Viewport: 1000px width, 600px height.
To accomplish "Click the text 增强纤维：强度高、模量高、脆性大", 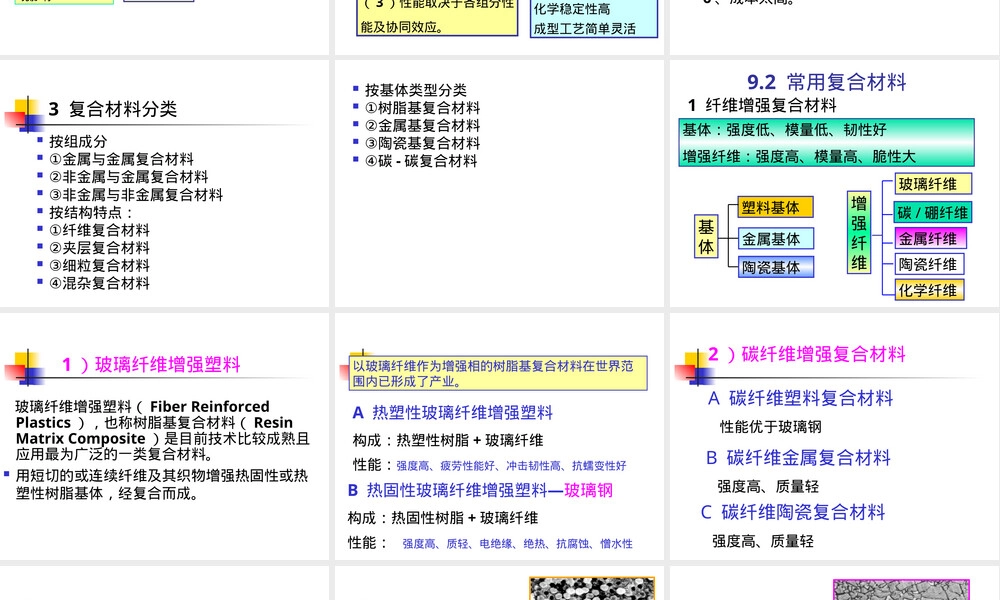I will (798, 157).
